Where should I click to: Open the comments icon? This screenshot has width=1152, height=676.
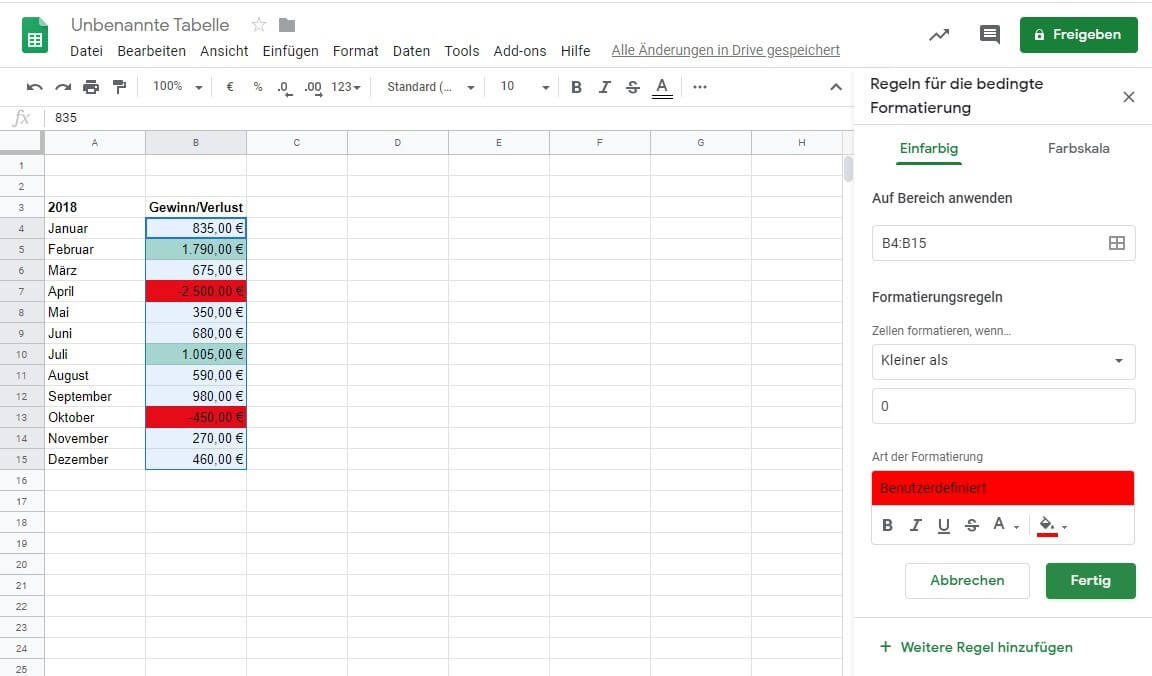[990, 35]
